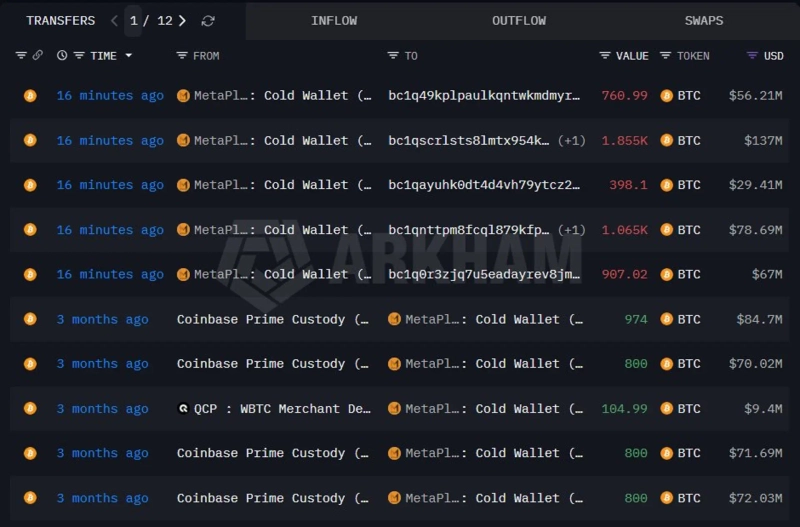Image resolution: width=800 pixels, height=527 pixels.
Task: Go to the previous transfers page
Action: (x=114, y=21)
